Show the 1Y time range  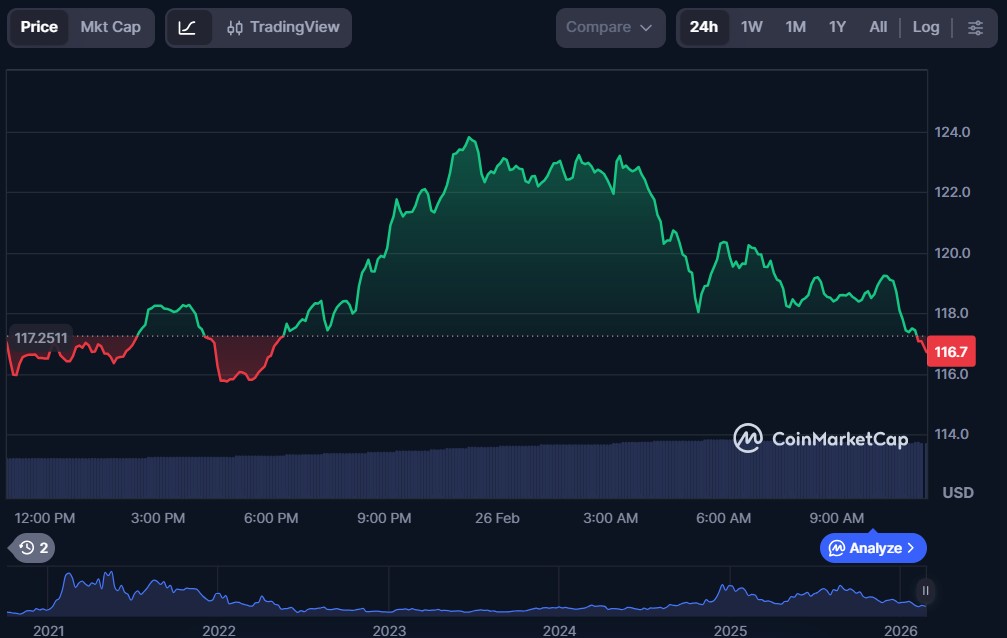(837, 27)
